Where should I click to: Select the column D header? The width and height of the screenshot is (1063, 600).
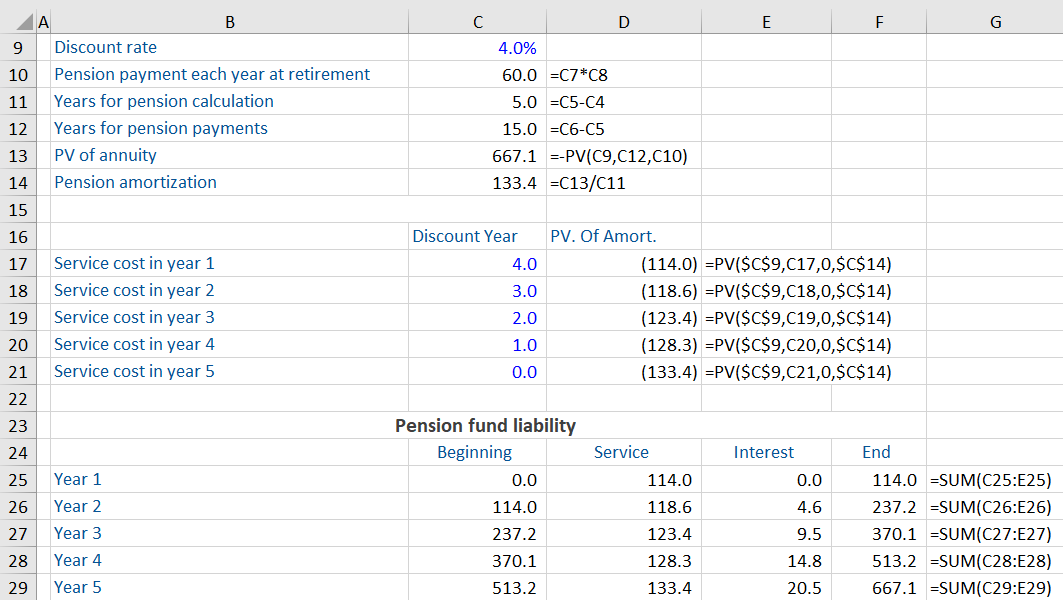pos(624,22)
